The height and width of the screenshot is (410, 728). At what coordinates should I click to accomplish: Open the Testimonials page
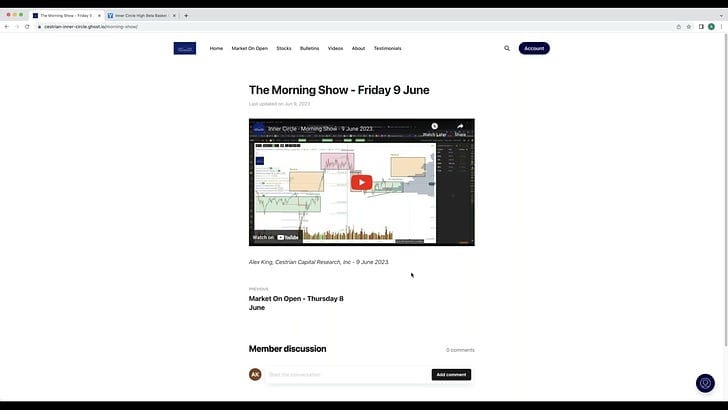pyautogui.click(x=388, y=48)
